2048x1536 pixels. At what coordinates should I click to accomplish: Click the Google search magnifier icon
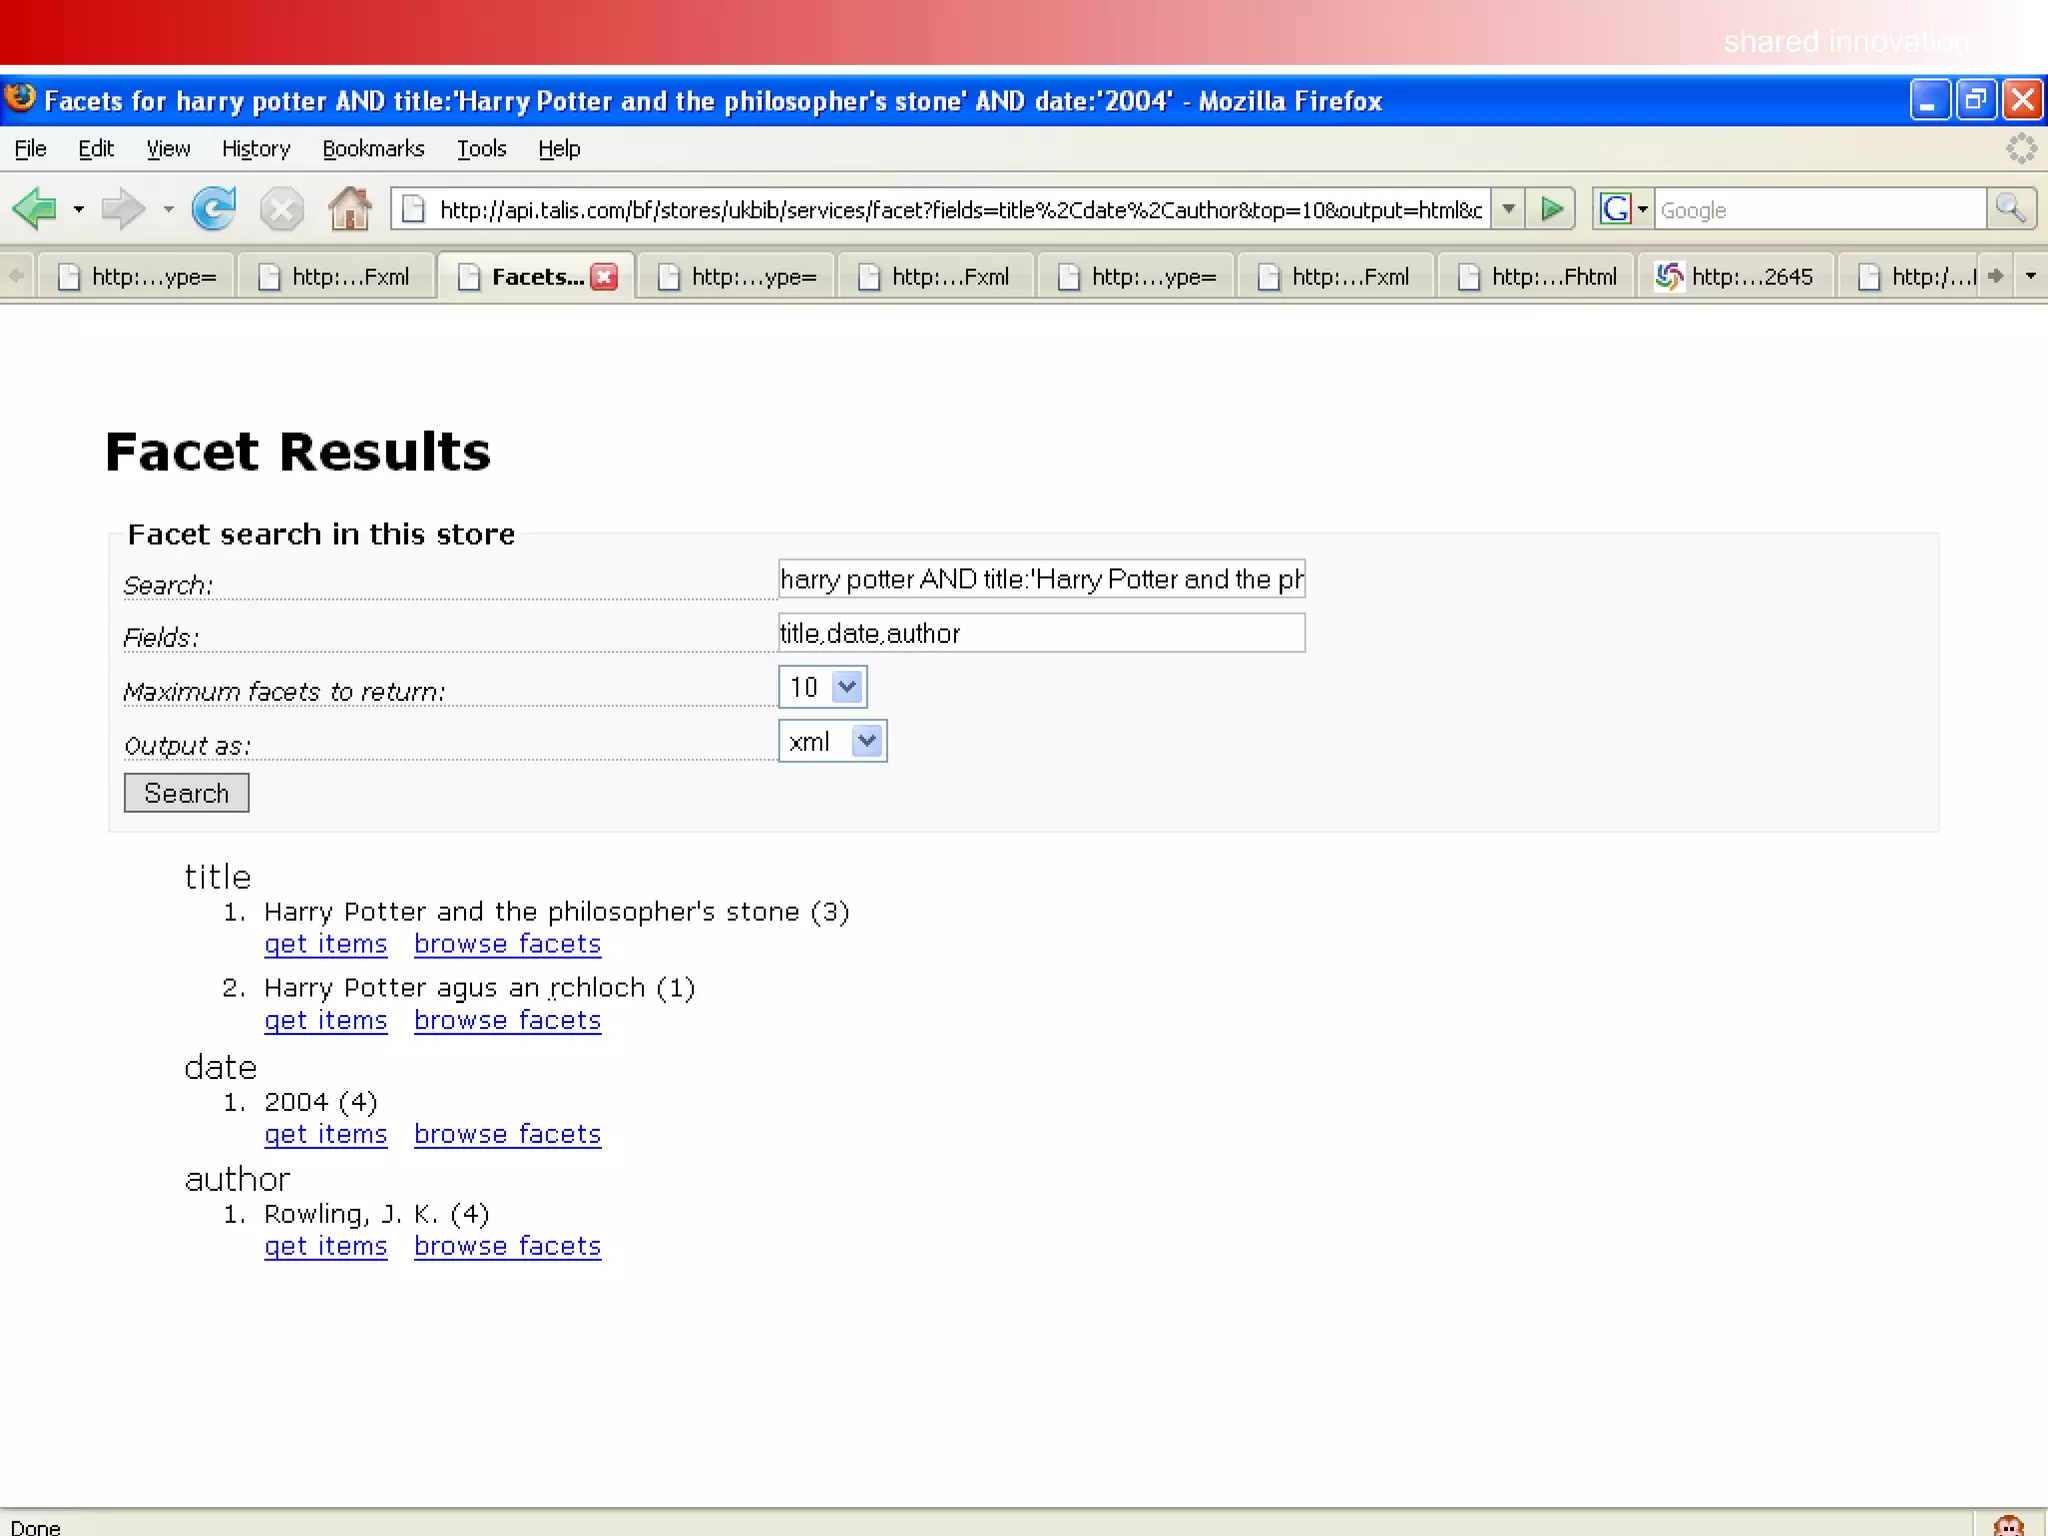pos(2010,209)
